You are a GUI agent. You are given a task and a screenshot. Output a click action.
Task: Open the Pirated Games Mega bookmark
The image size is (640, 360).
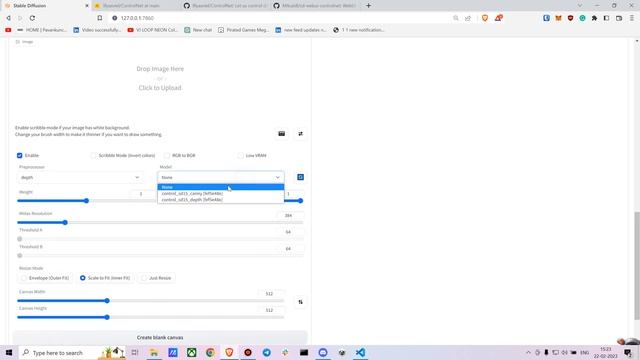click(x=243, y=30)
